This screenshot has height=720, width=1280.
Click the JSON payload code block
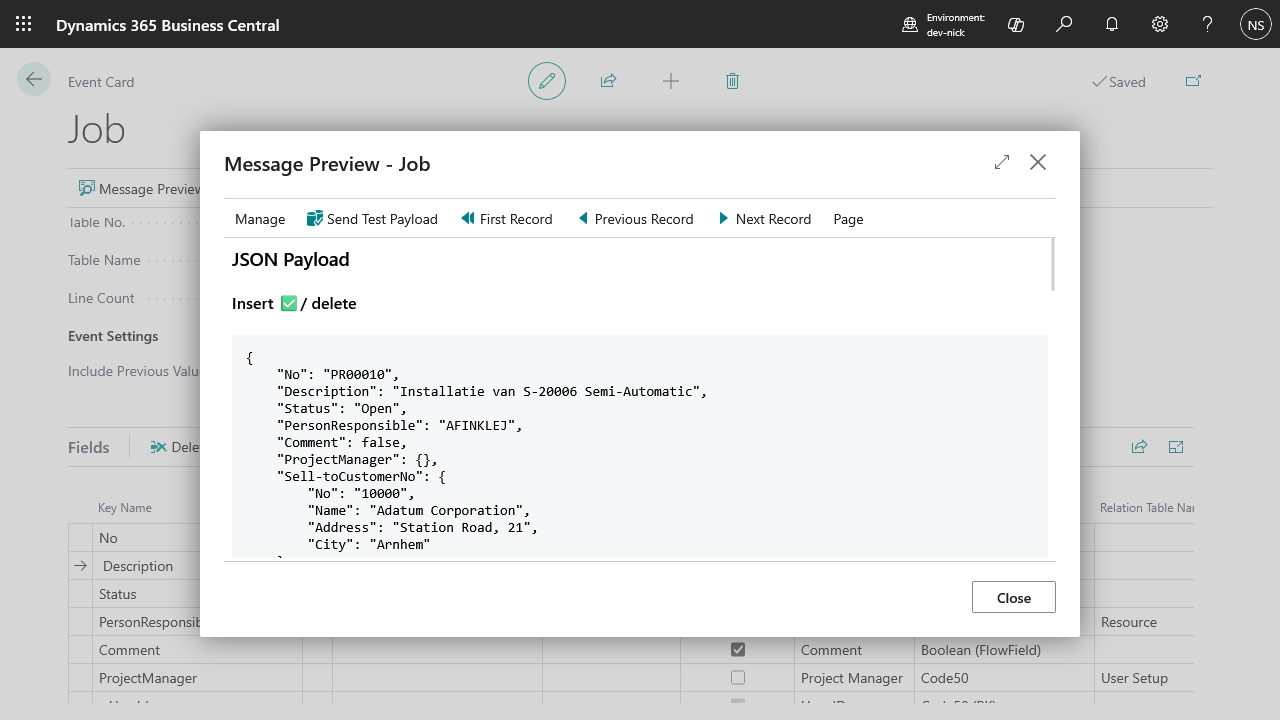[x=640, y=447]
